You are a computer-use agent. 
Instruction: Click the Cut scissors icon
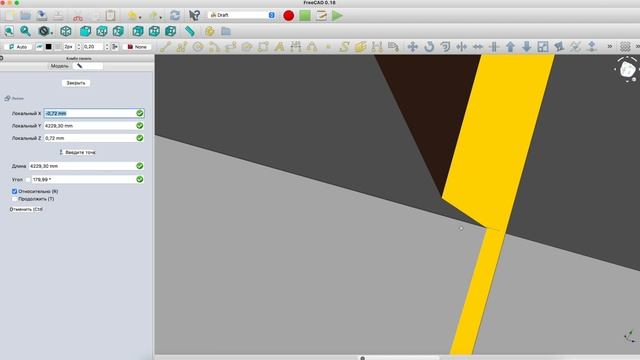tap(78, 16)
